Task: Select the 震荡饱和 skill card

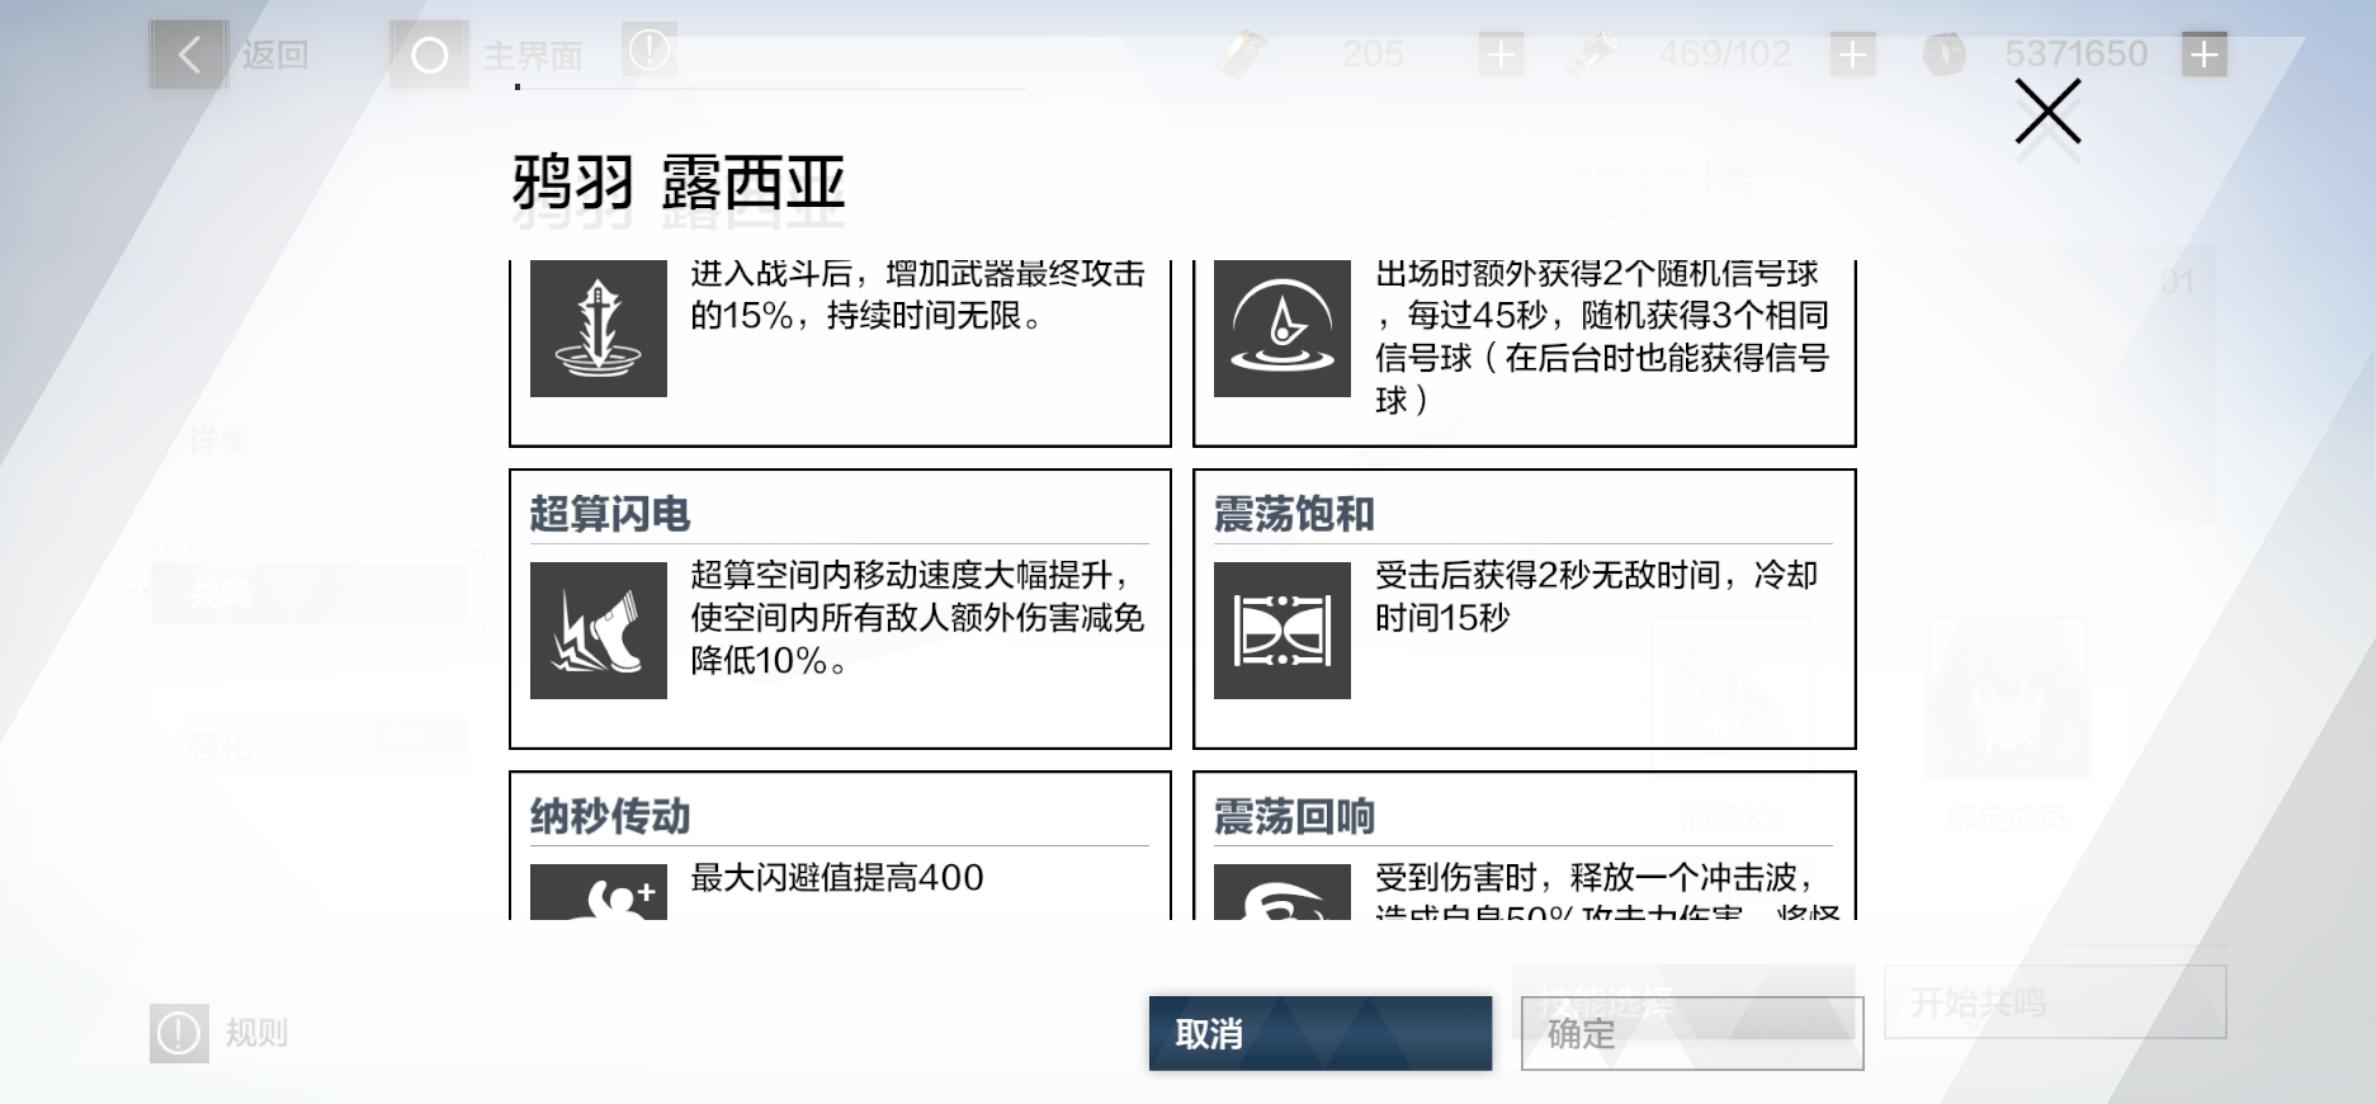Action: 1524,609
